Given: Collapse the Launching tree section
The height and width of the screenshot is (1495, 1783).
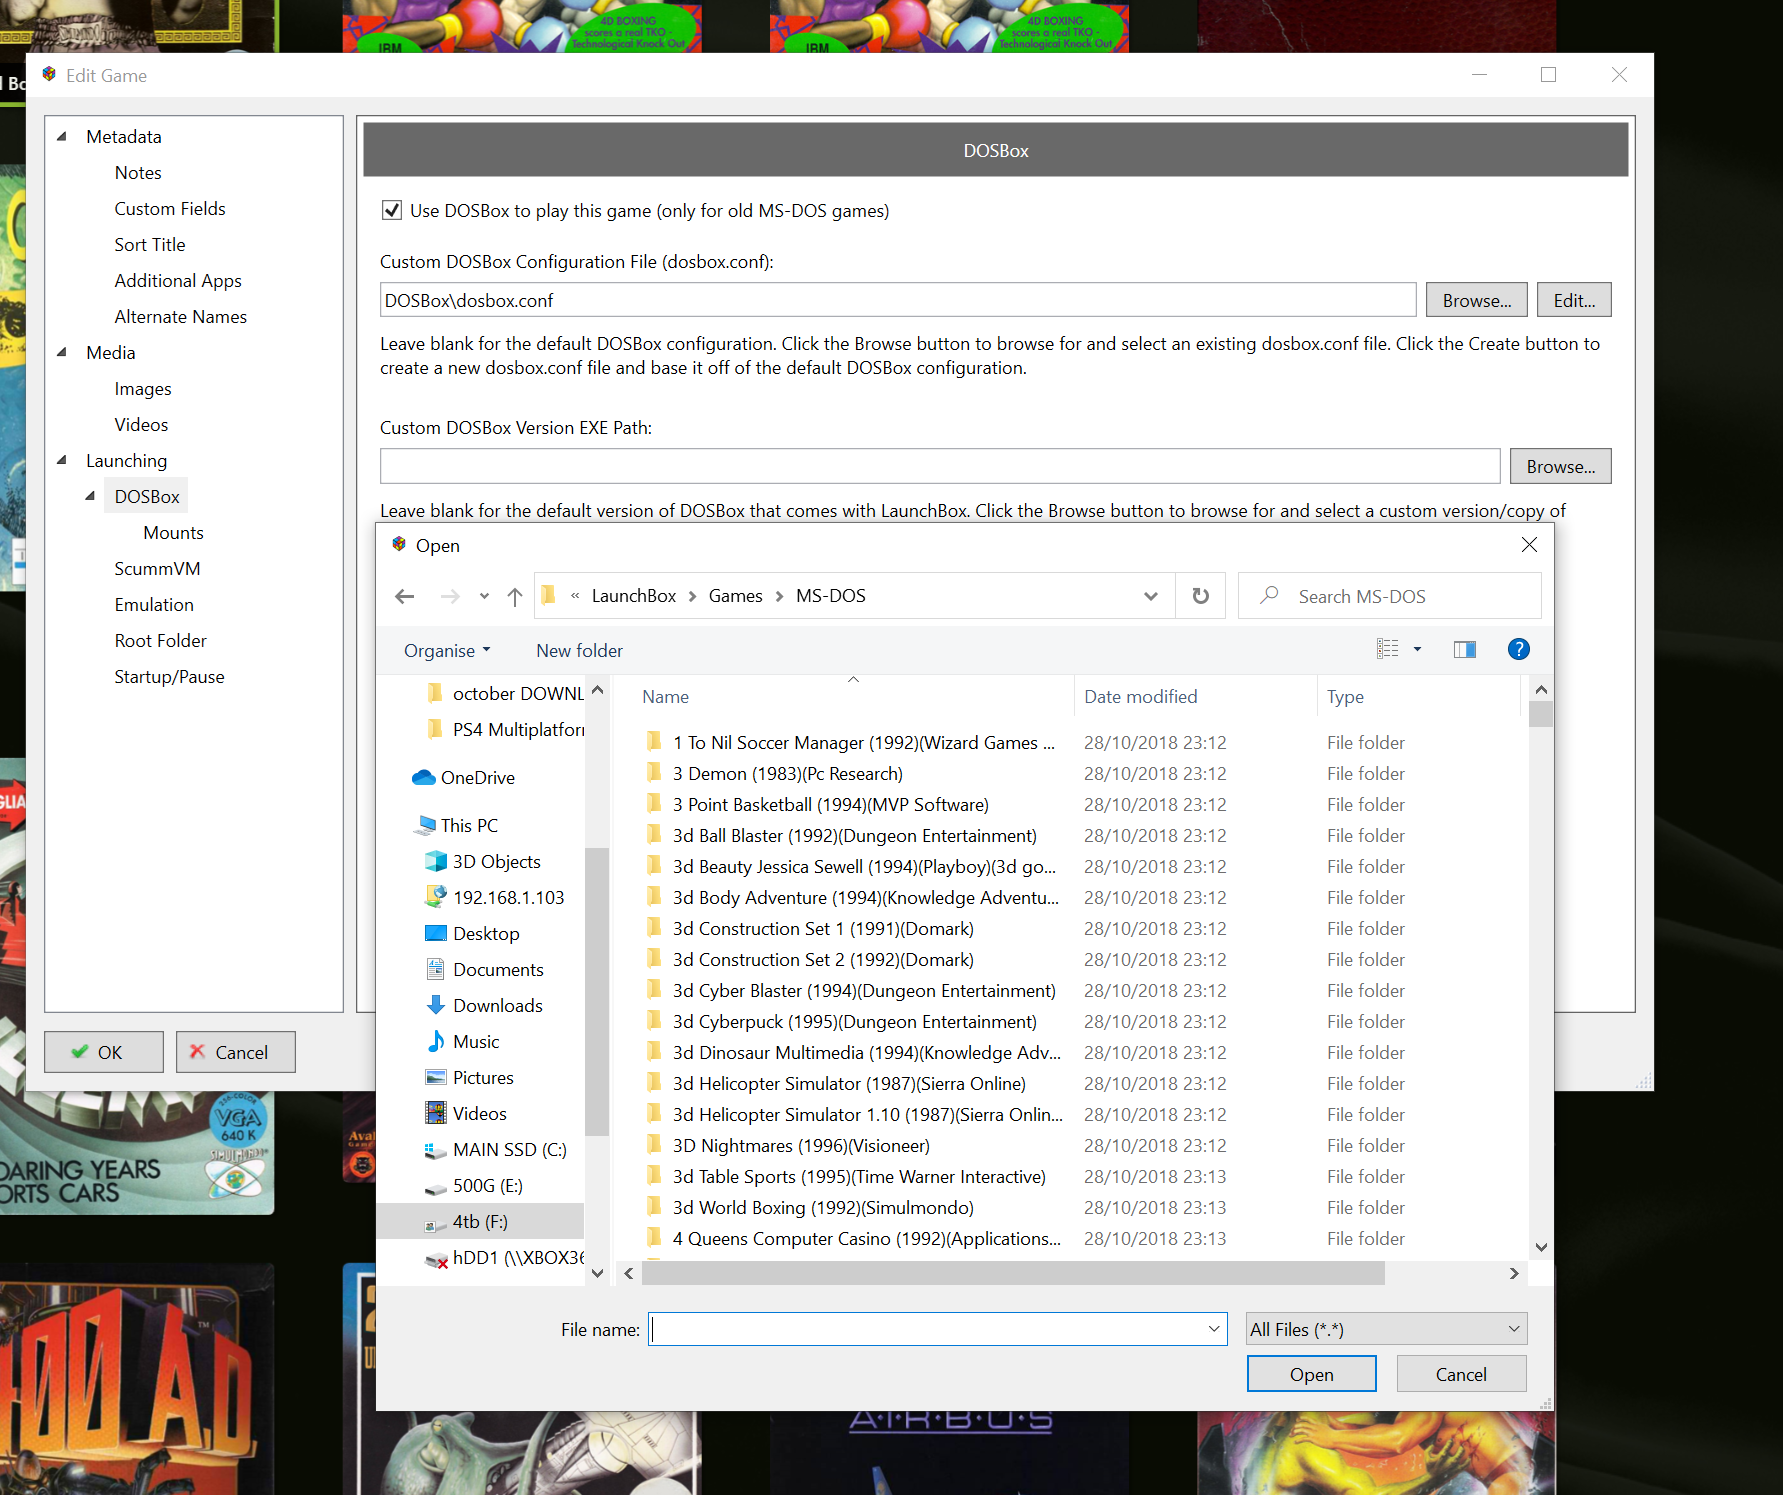Looking at the screenshot, I should point(62,460).
